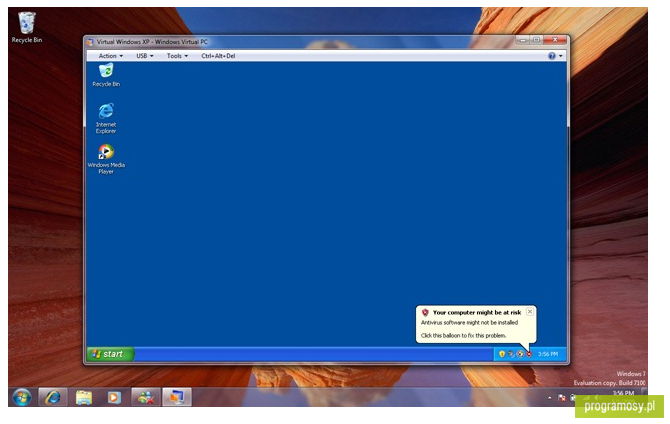
Task: Click the XP taskbar clock
Action: click(548, 354)
